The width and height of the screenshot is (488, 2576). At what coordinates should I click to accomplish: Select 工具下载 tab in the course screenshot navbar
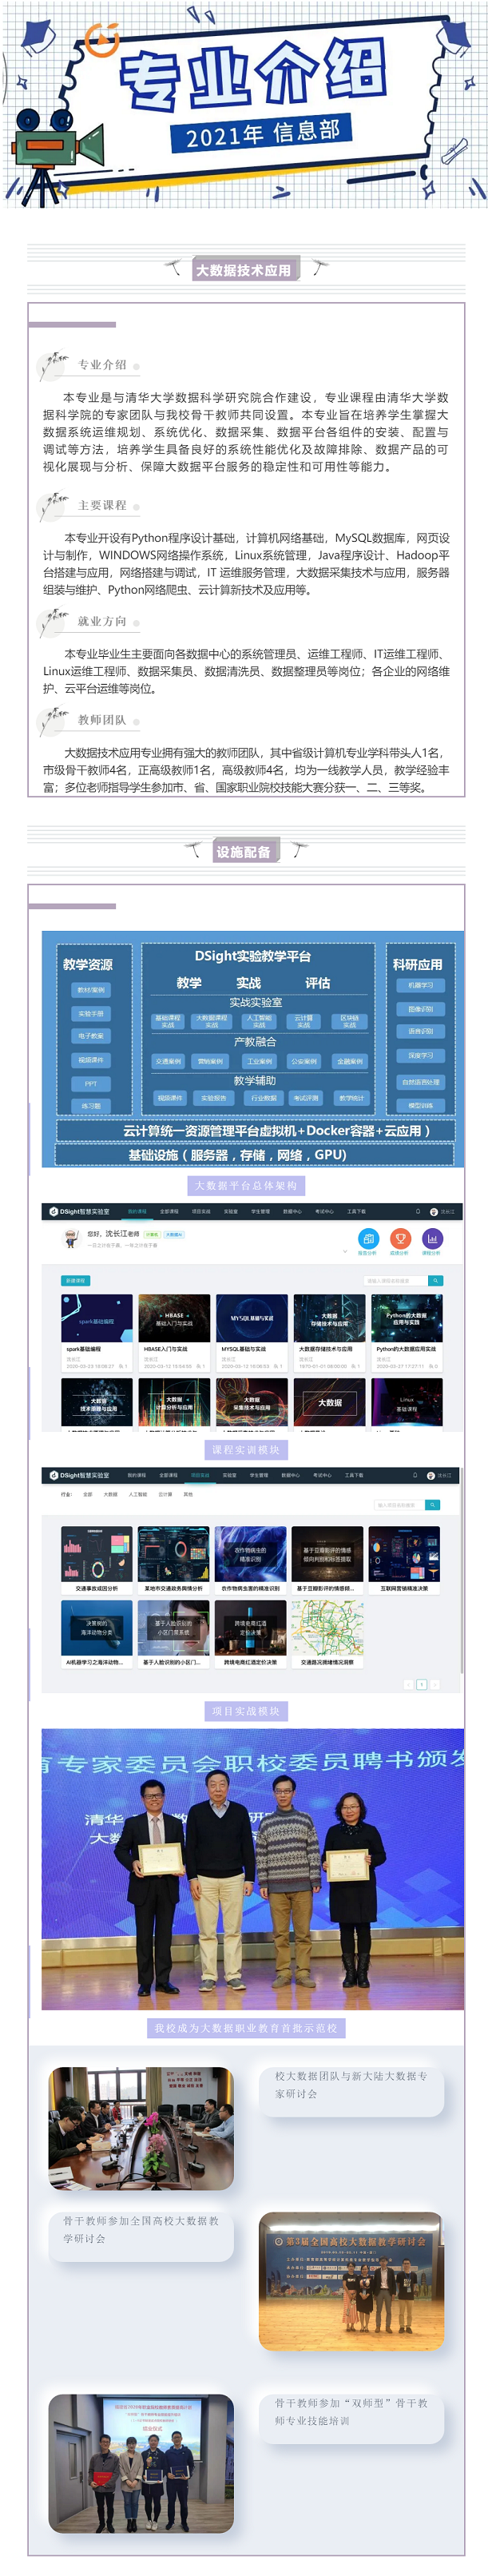point(356,1211)
